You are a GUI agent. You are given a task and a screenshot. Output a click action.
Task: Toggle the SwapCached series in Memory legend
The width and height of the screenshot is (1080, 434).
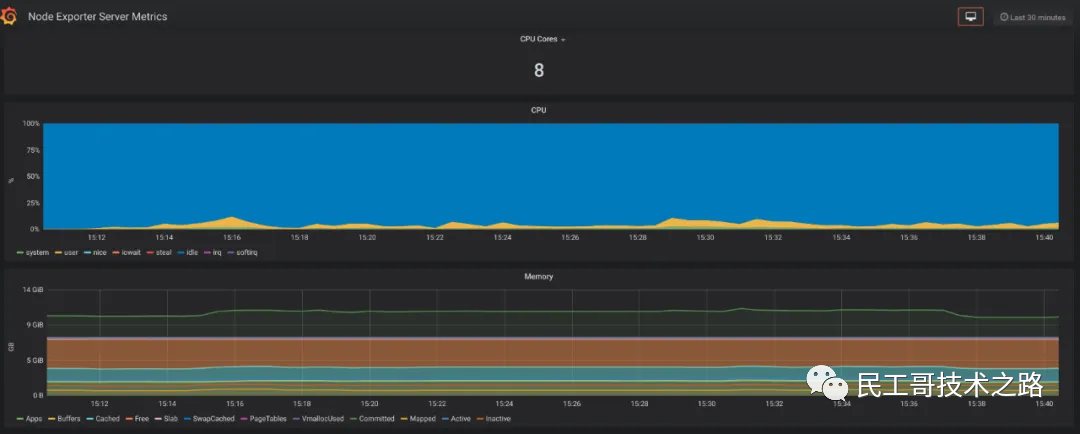coord(209,419)
